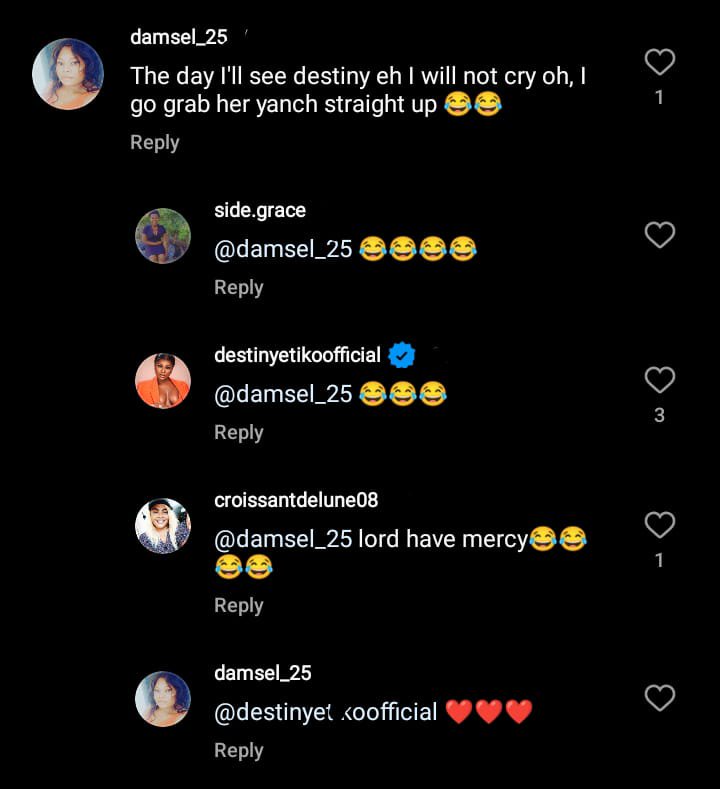Reply to croissantdelune08's comment

tap(238, 606)
